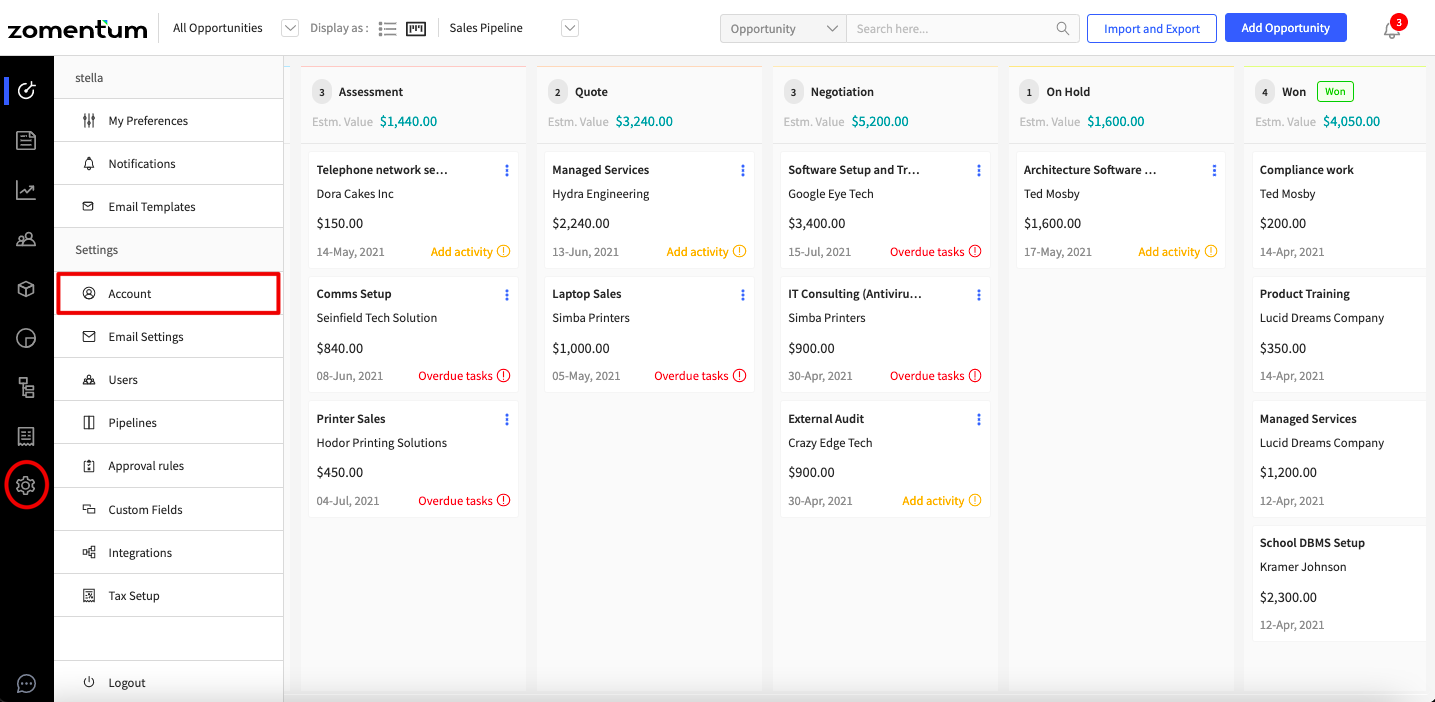Screen dimensions: 1435x702
Task: Click the Google Eye Tech company name
Action: pyautogui.click(x=831, y=194)
